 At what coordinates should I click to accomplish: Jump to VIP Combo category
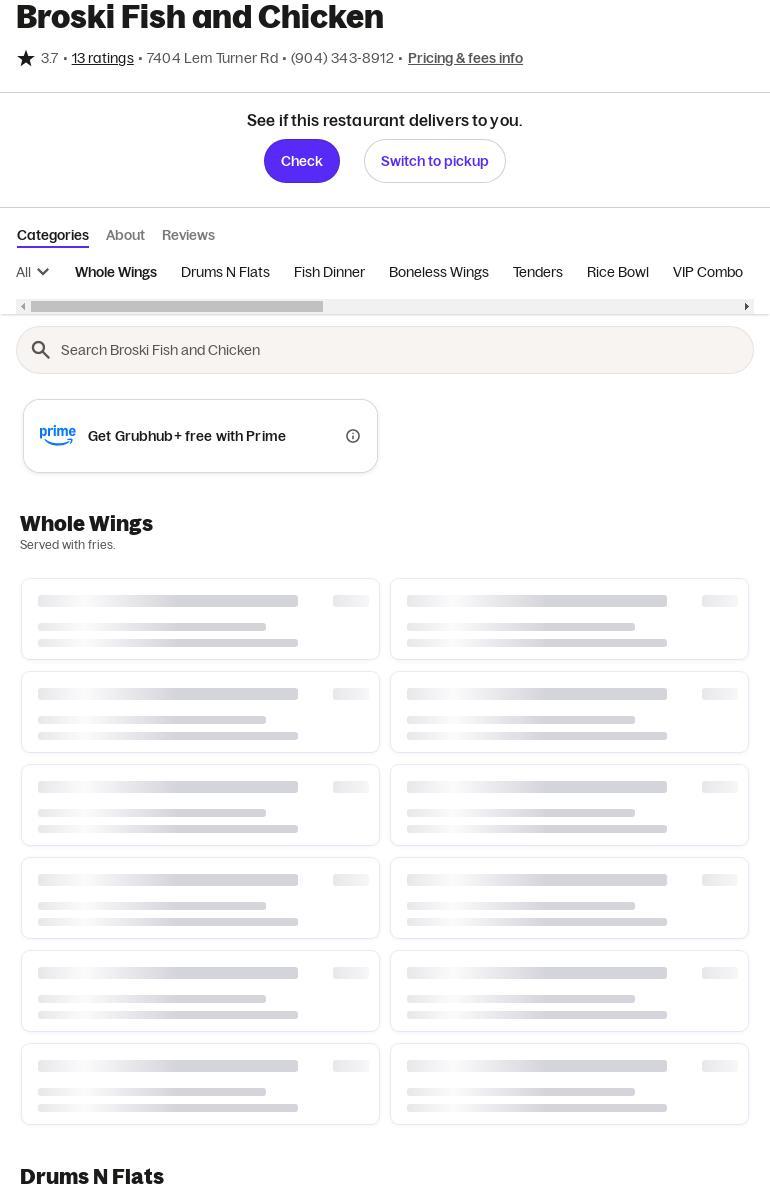[708, 272]
